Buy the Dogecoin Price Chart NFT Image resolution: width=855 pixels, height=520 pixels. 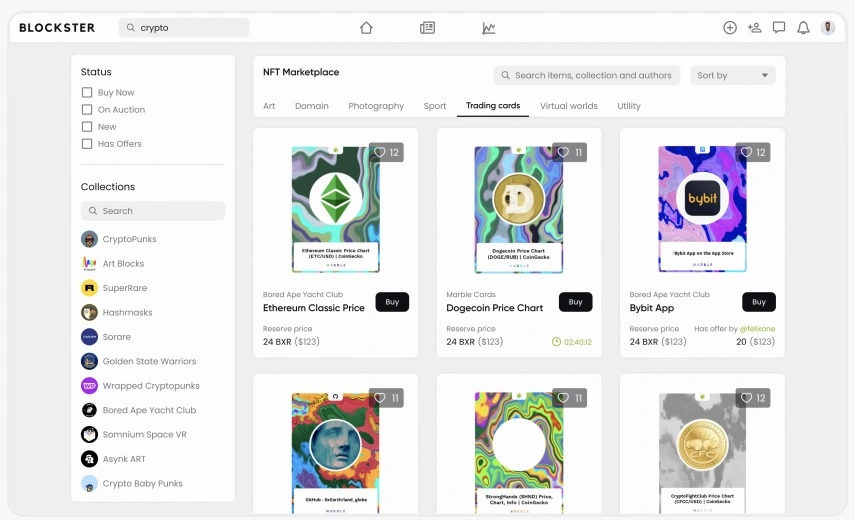[x=575, y=302]
